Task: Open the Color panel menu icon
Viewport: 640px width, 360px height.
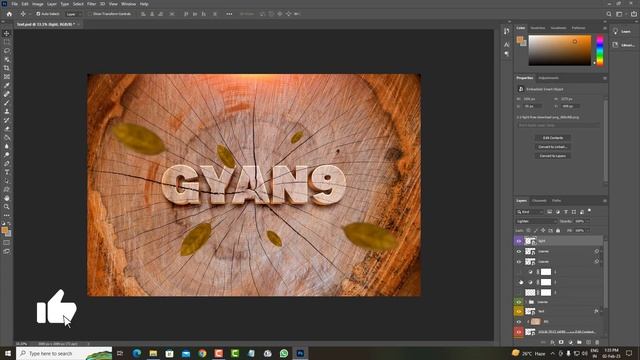Action: tap(605, 28)
